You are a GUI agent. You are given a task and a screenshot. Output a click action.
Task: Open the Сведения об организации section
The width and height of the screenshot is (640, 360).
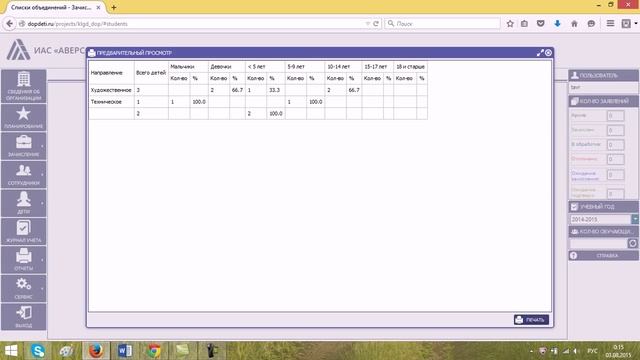coord(24,86)
